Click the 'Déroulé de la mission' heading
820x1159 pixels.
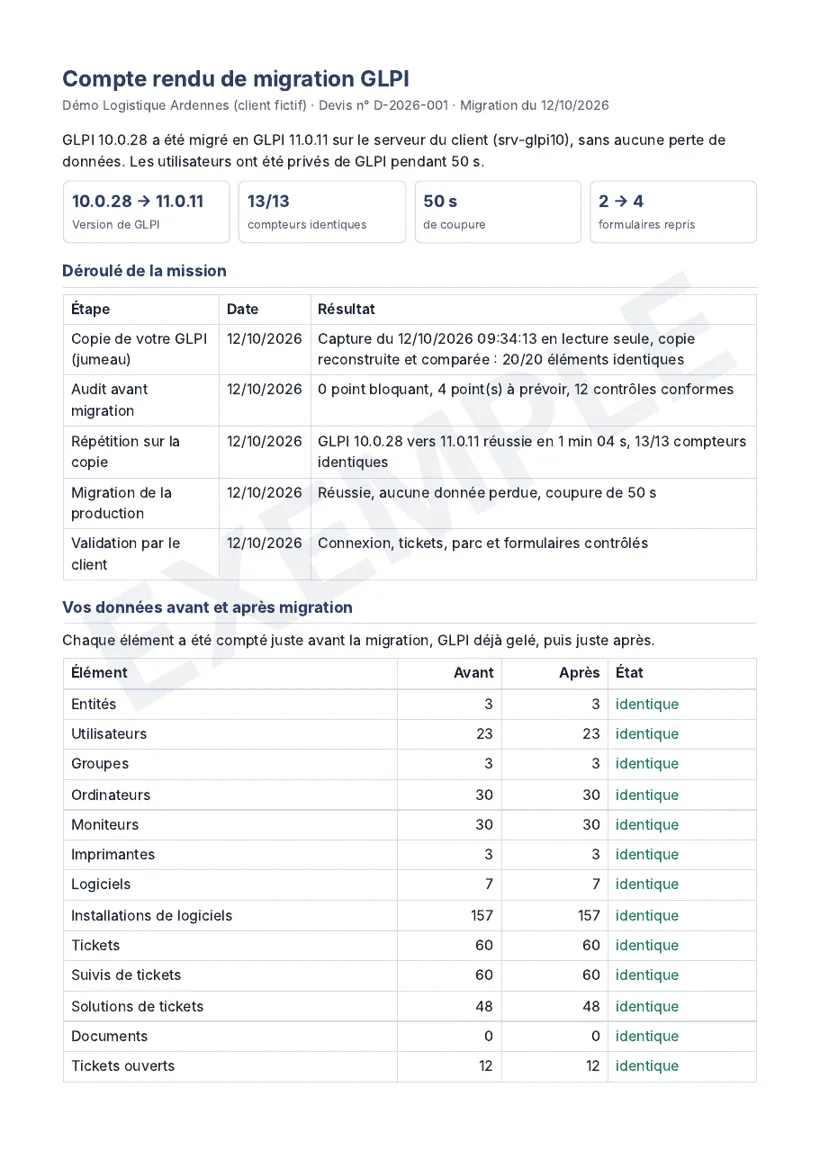144,271
